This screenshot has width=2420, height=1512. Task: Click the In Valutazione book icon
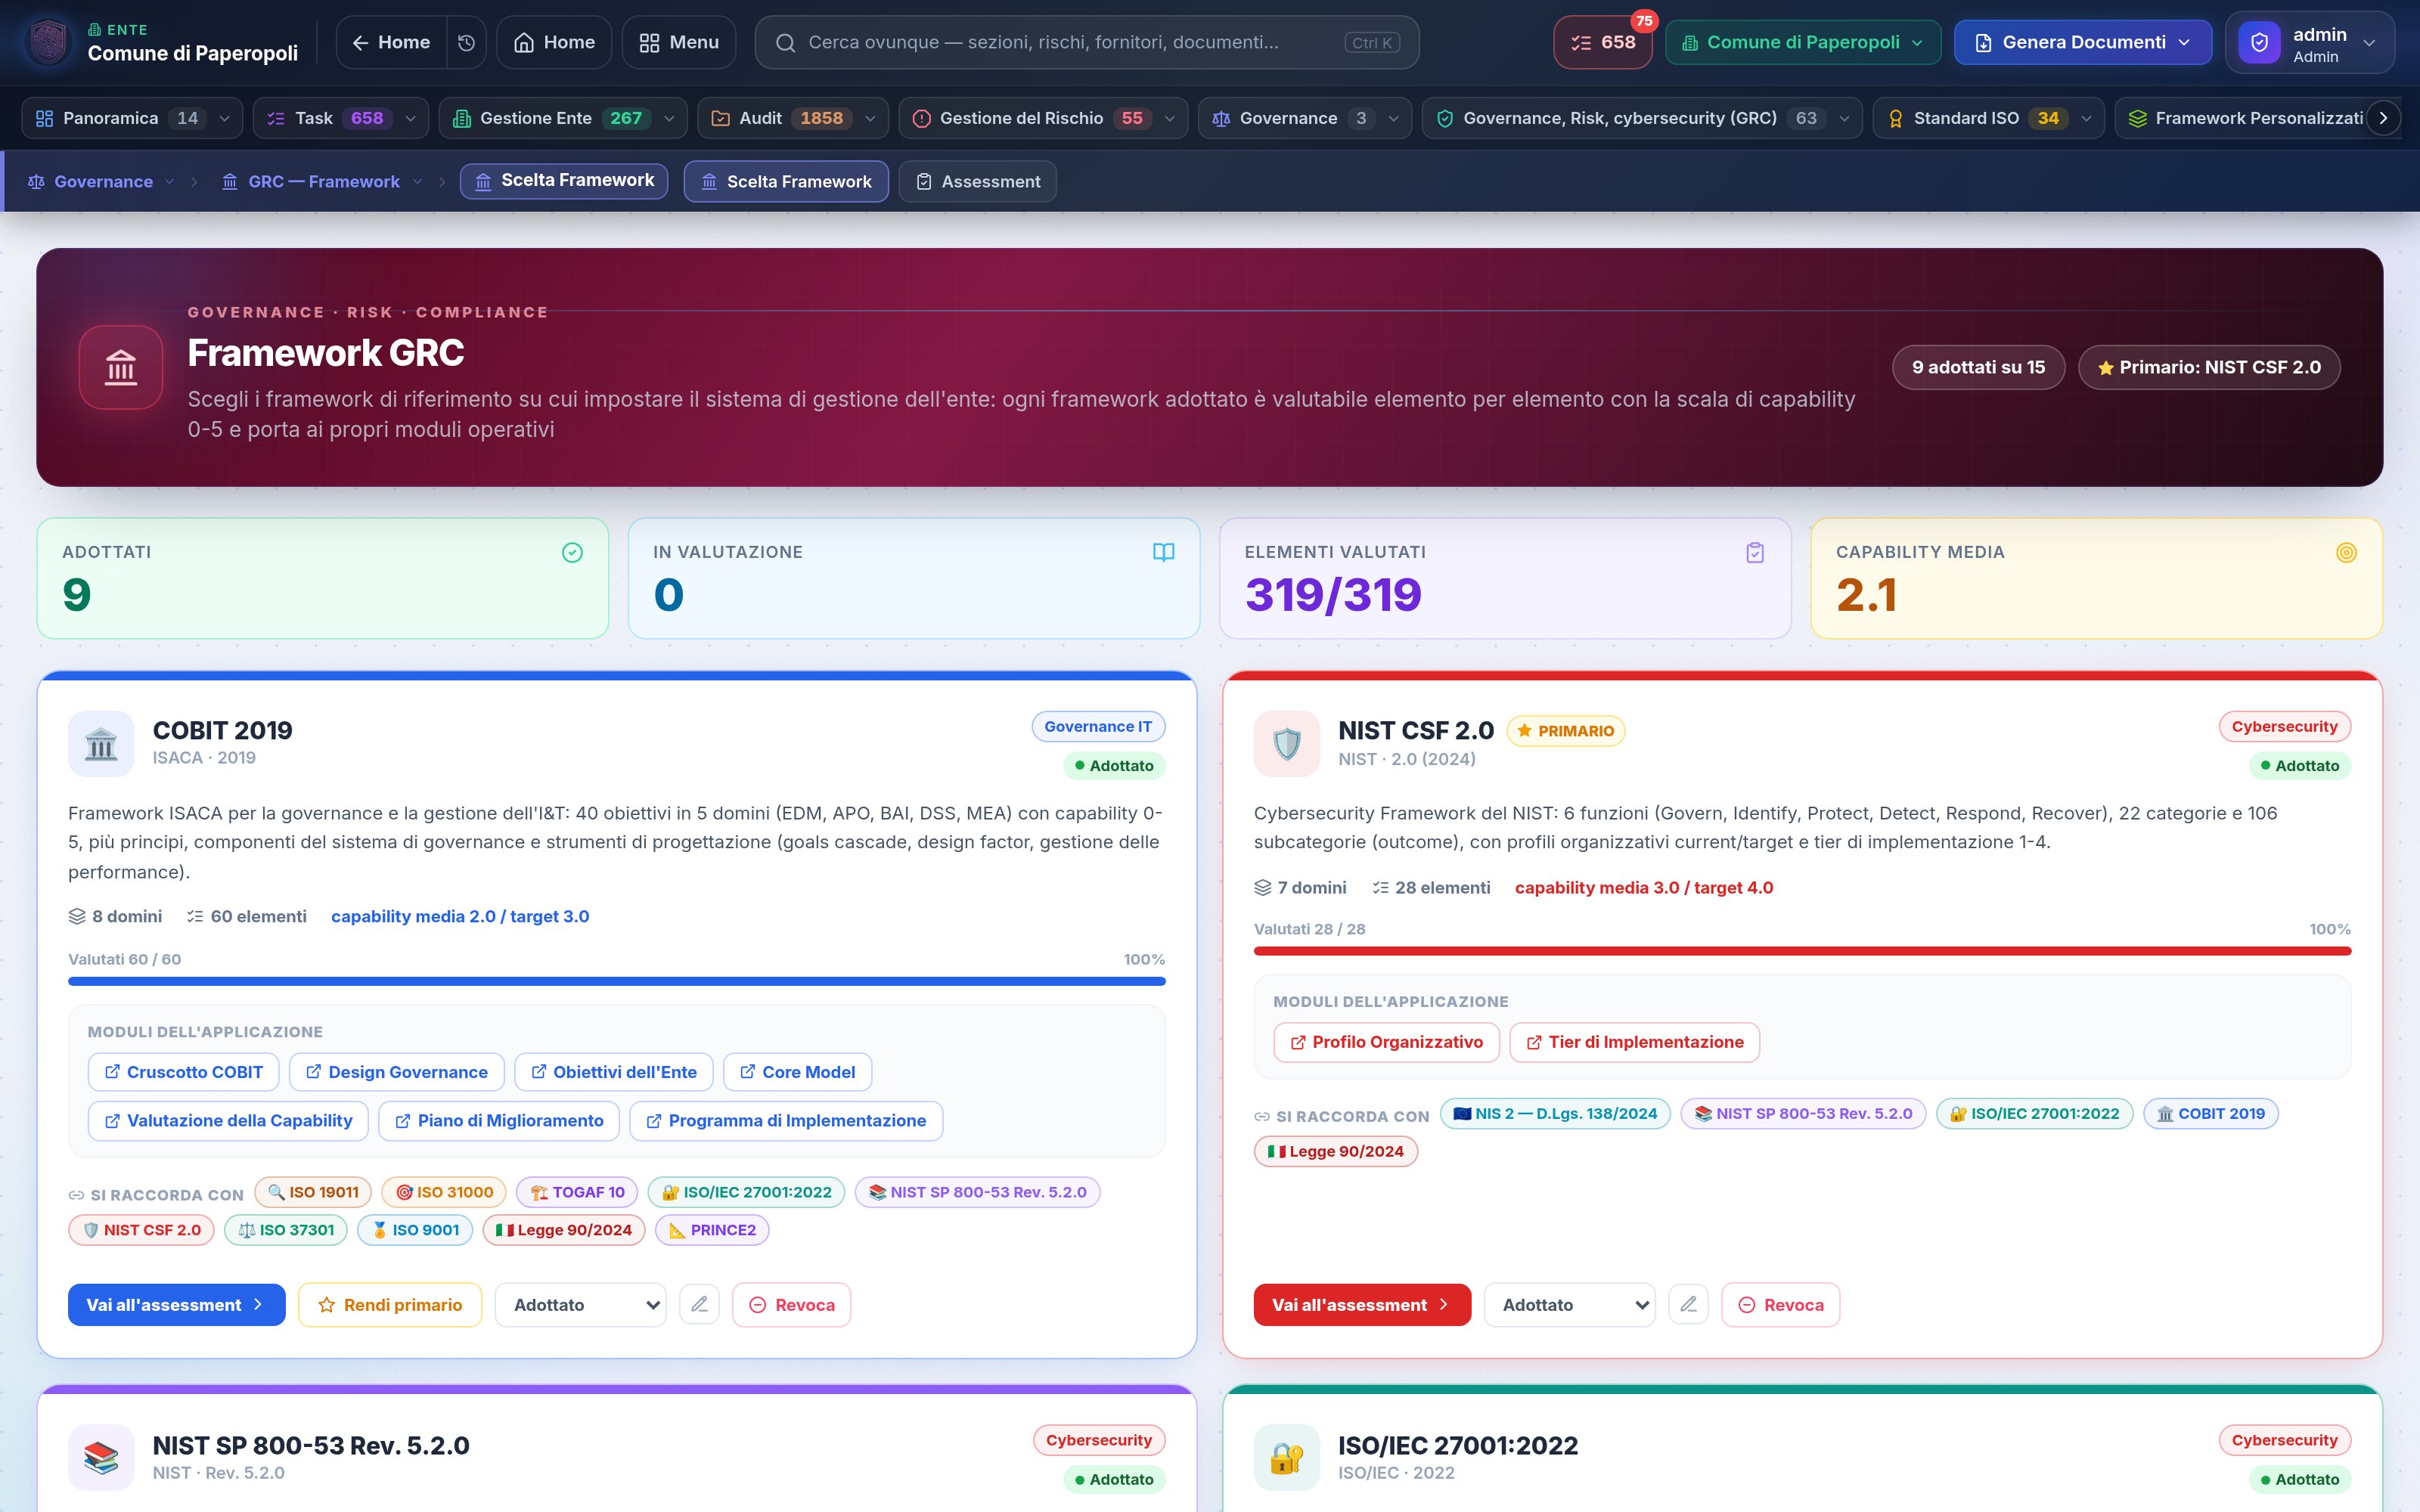click(1163, 552)
